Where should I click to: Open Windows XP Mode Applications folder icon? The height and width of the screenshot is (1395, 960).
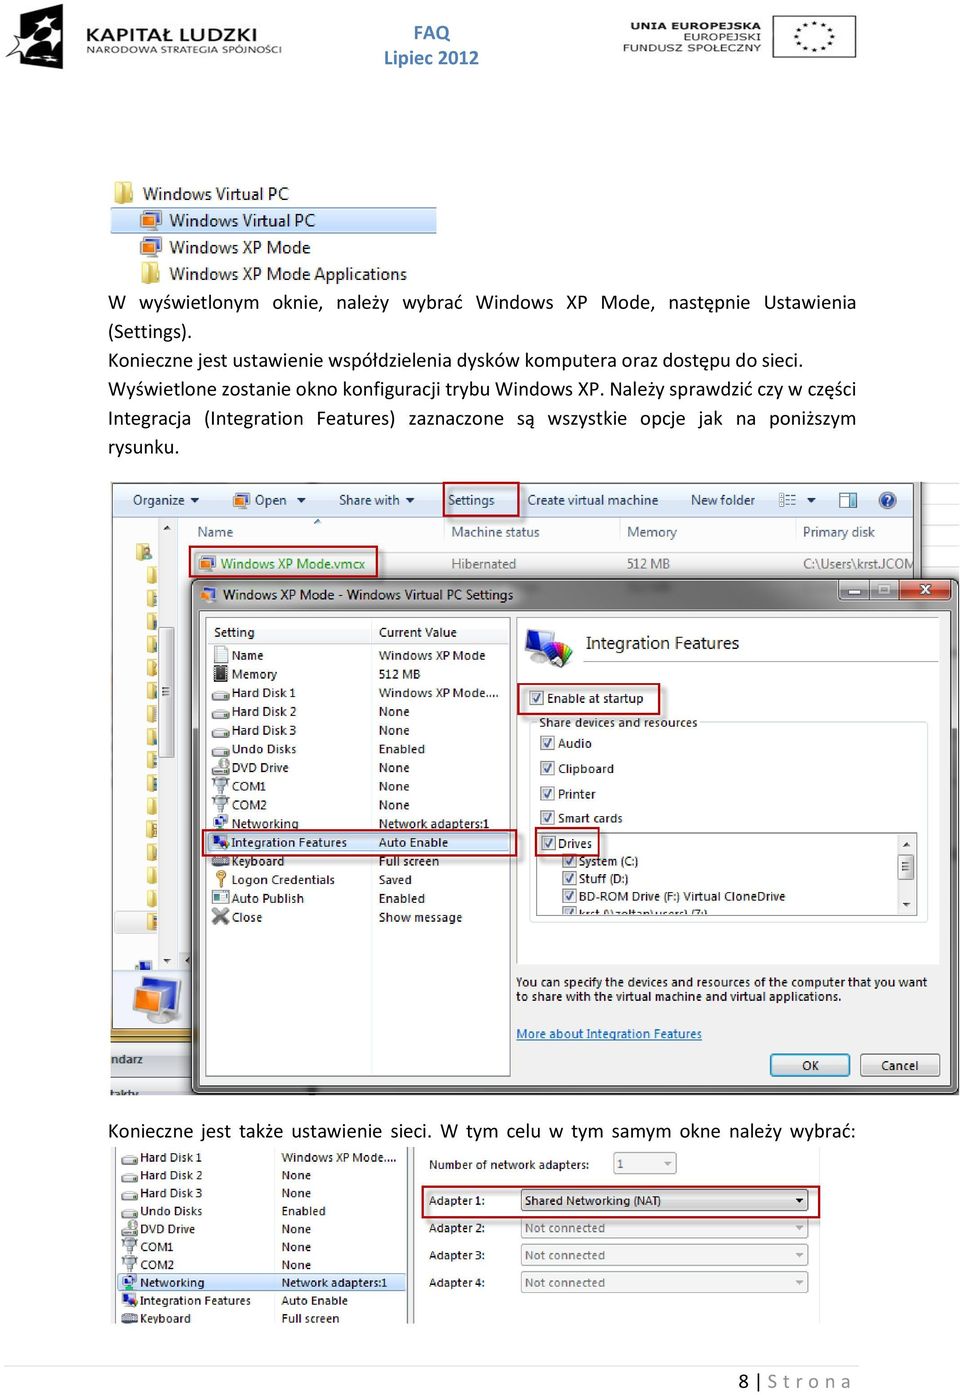point(151,273)
